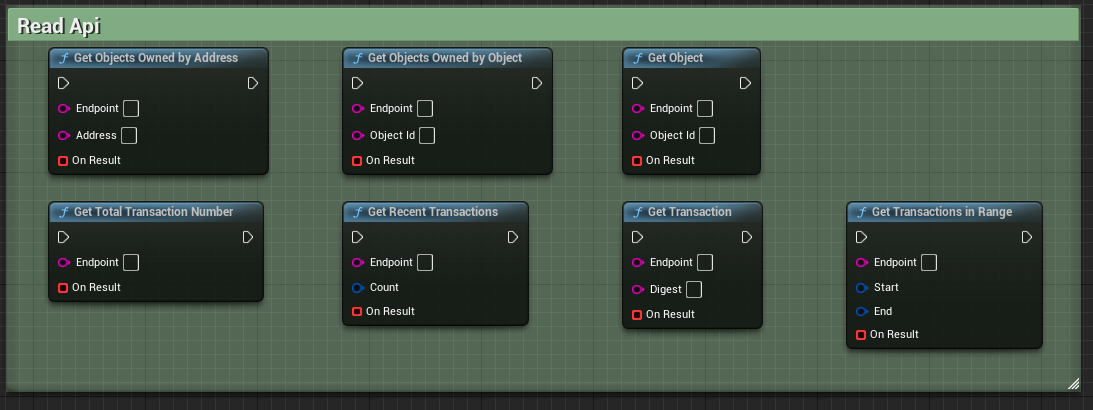
Task: Click output exec pin on Get Recent Transactions
Action: pos(512,237)
